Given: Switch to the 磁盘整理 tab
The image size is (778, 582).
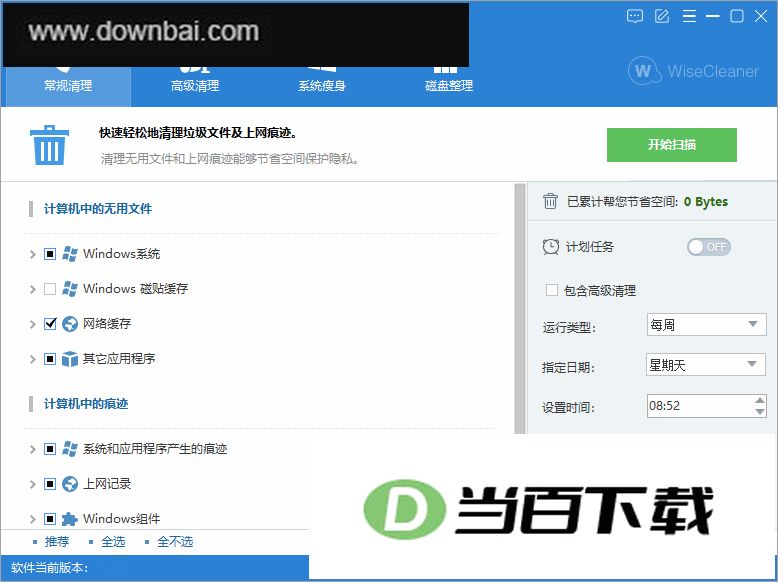Looking at the screenshot, I should [449, 86].
